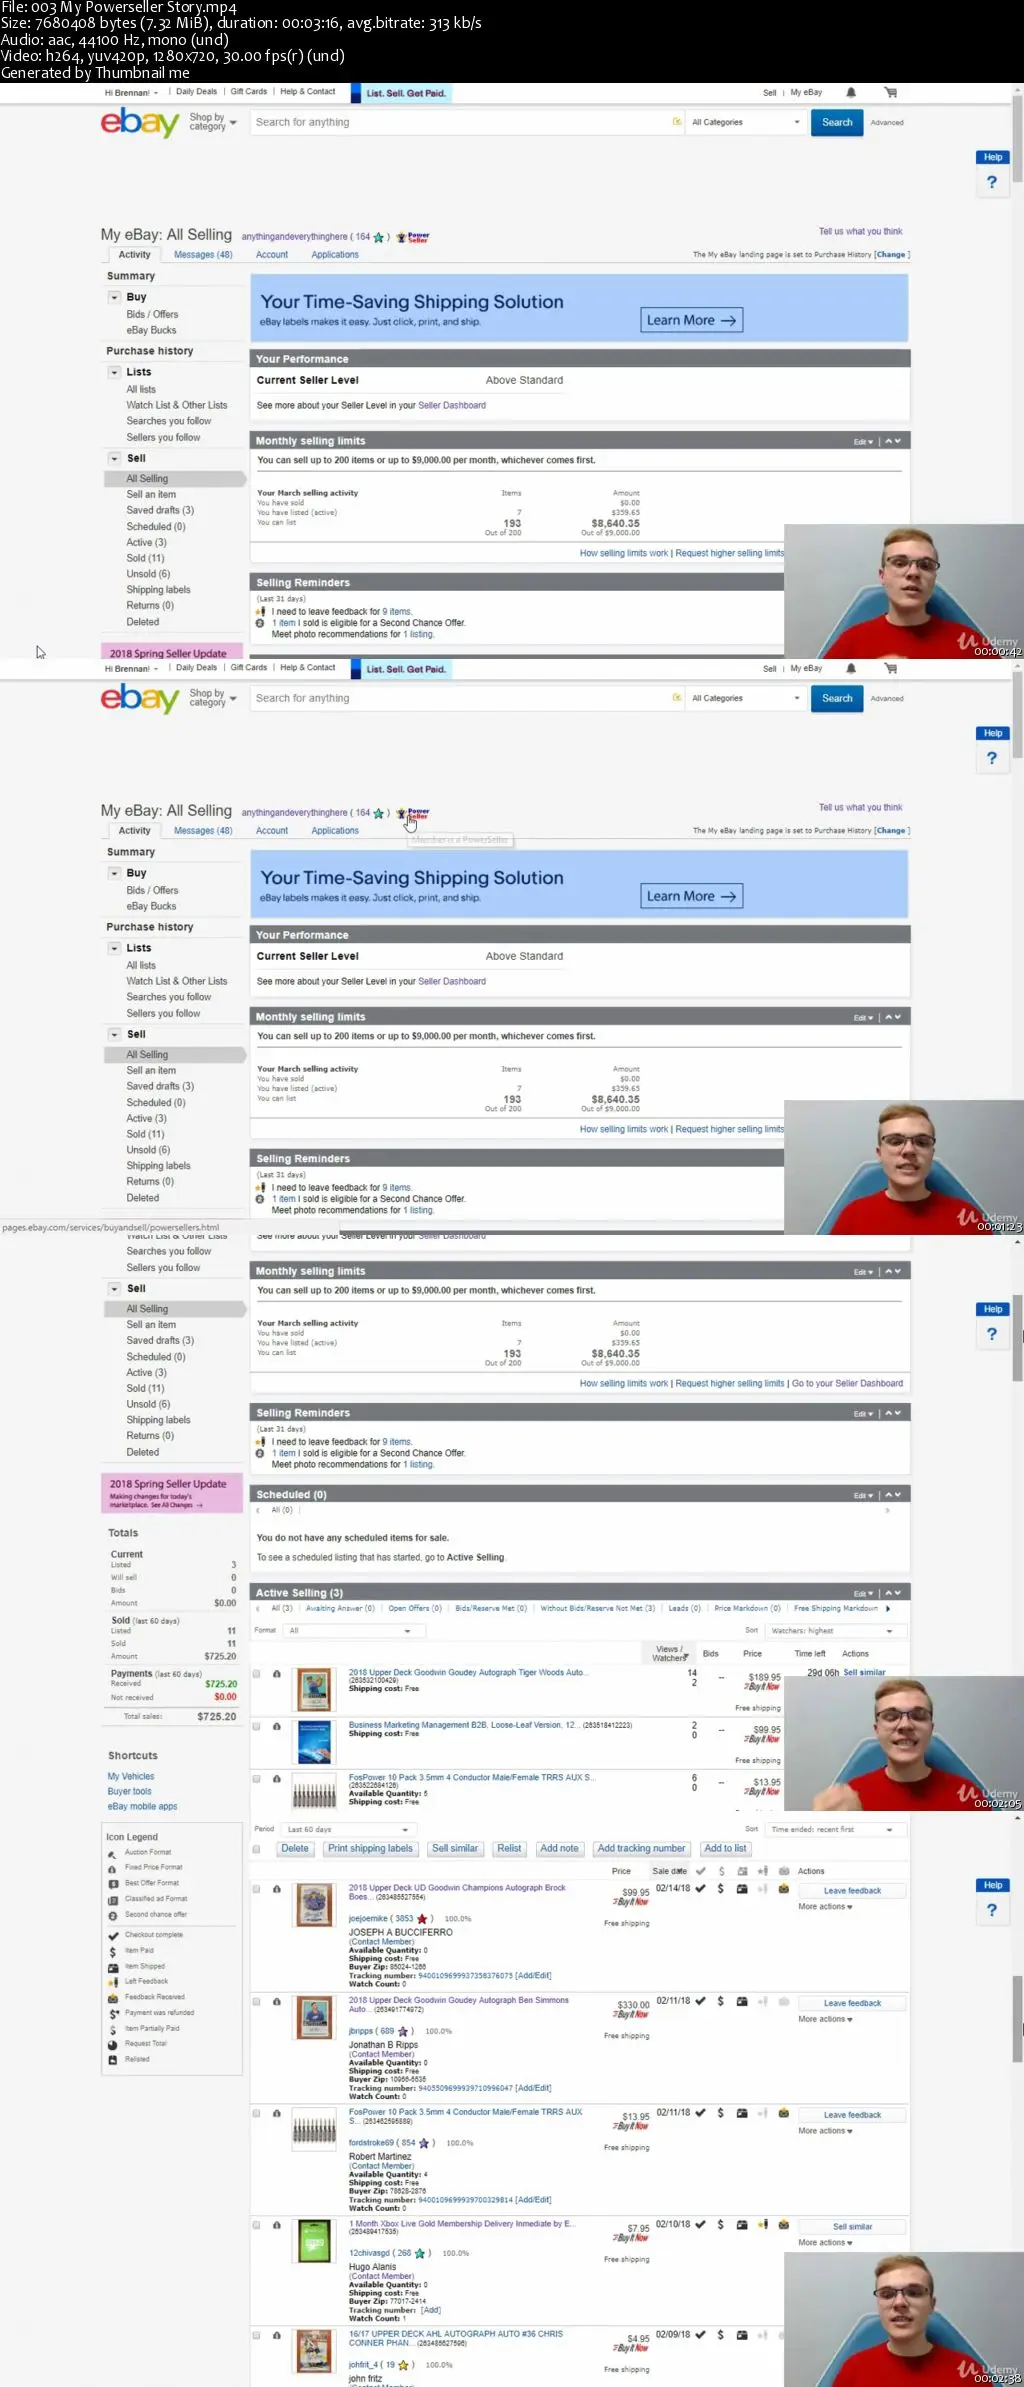Viewport: 1024px width, 2387px height.
Task: Select the Leads (0) filter tab
Action: point(684,1608)
